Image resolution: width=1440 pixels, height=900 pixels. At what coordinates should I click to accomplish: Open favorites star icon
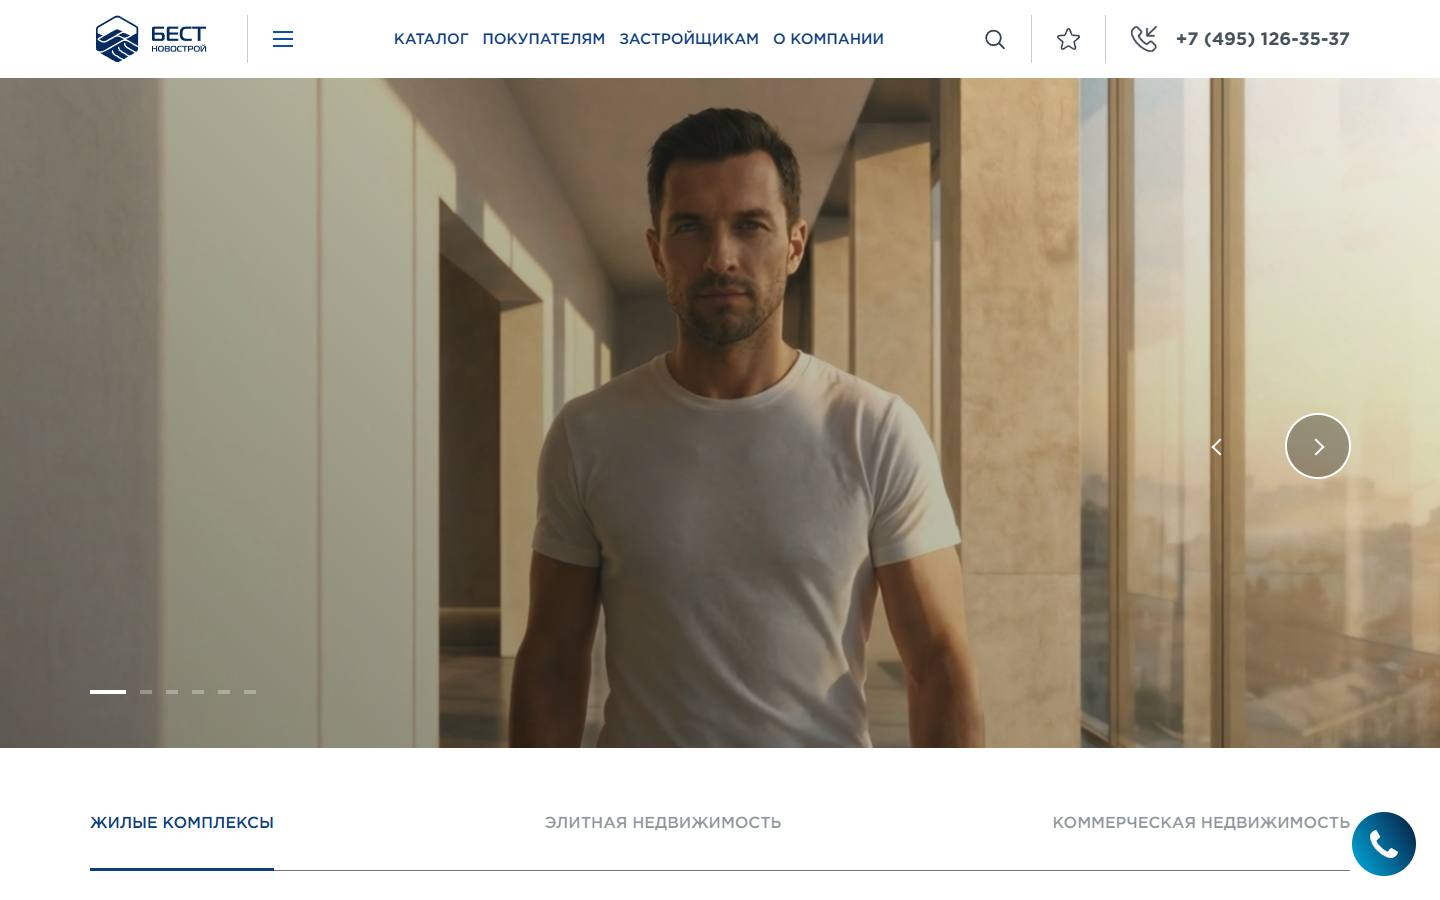1068,39
